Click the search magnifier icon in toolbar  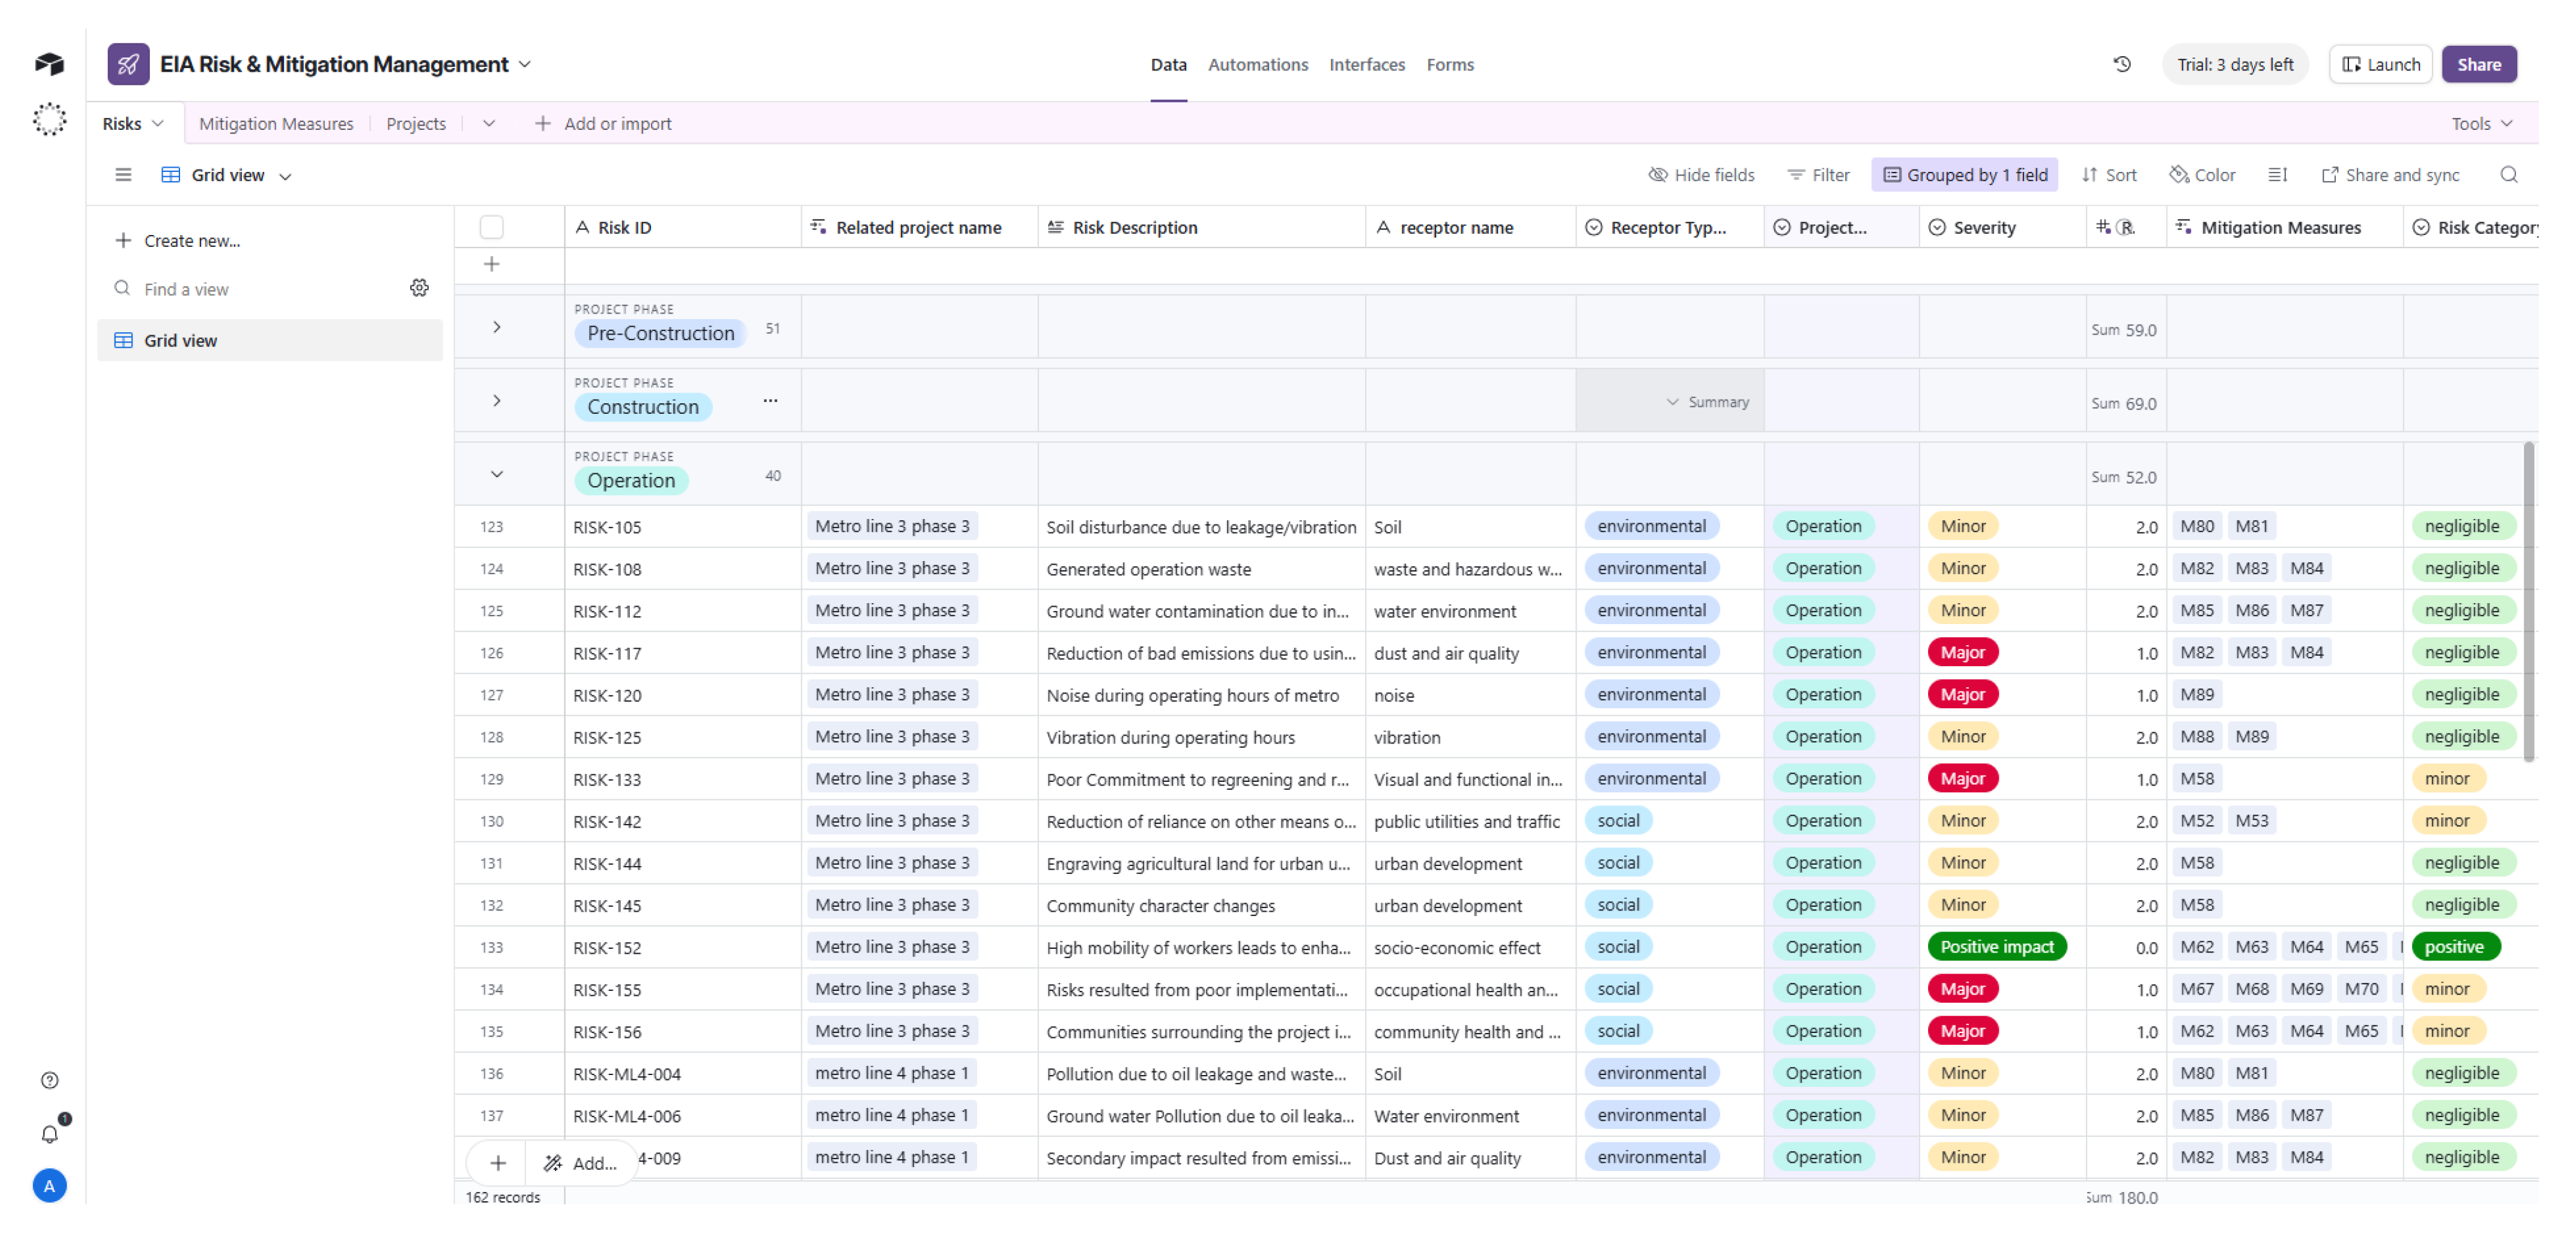tap(2508, 175)
